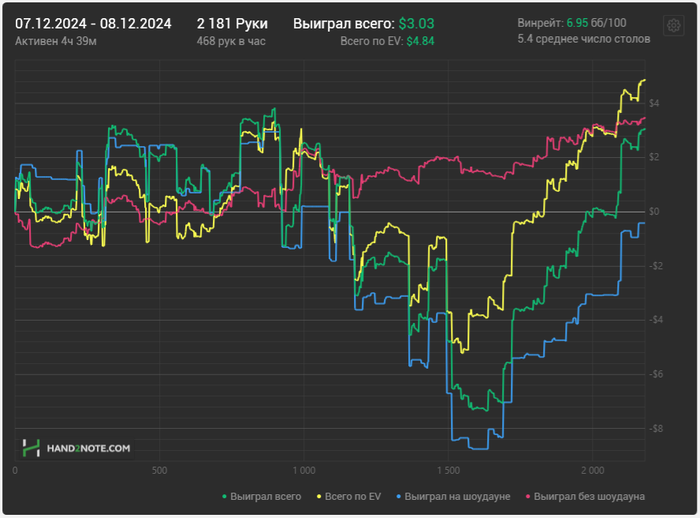Click the $2 y-axis label

(654, 157)
